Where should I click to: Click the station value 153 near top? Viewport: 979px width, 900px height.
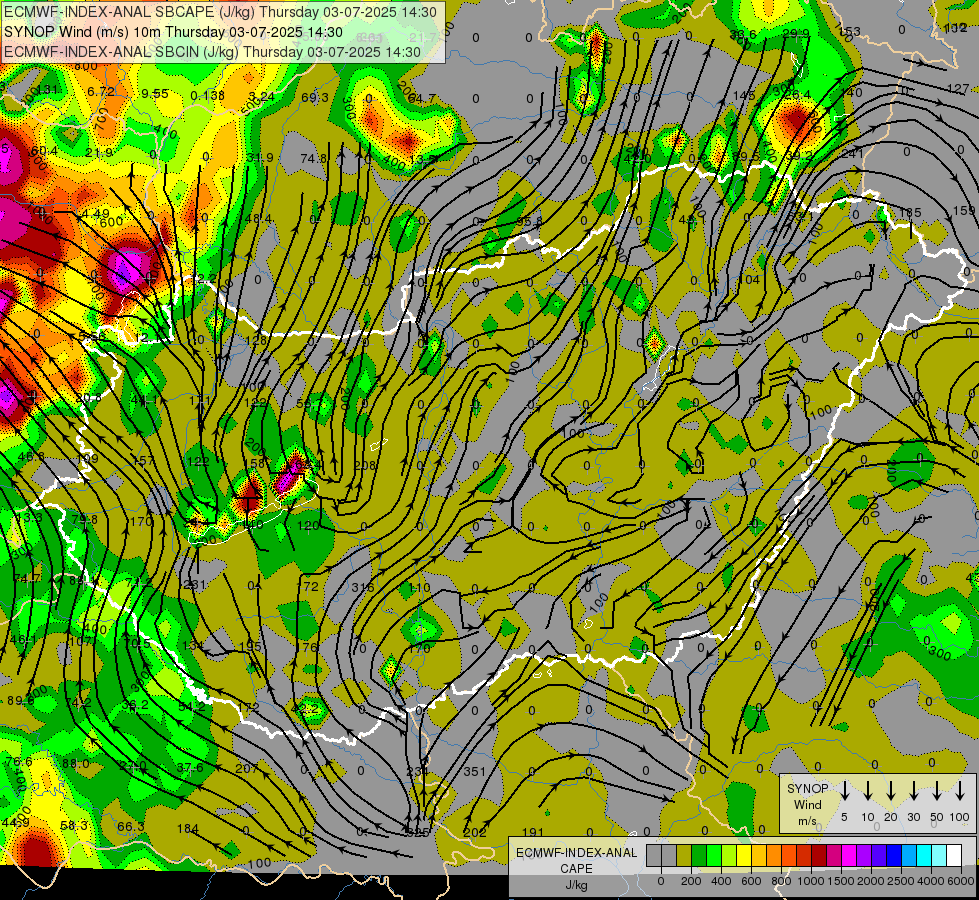[x=850, y=32]
